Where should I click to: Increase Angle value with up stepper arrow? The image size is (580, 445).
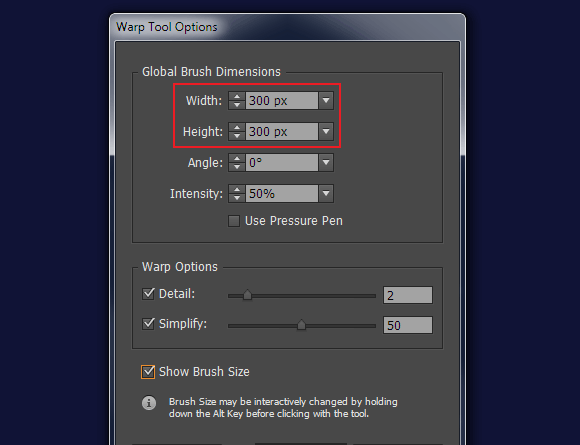click(237, 159)
